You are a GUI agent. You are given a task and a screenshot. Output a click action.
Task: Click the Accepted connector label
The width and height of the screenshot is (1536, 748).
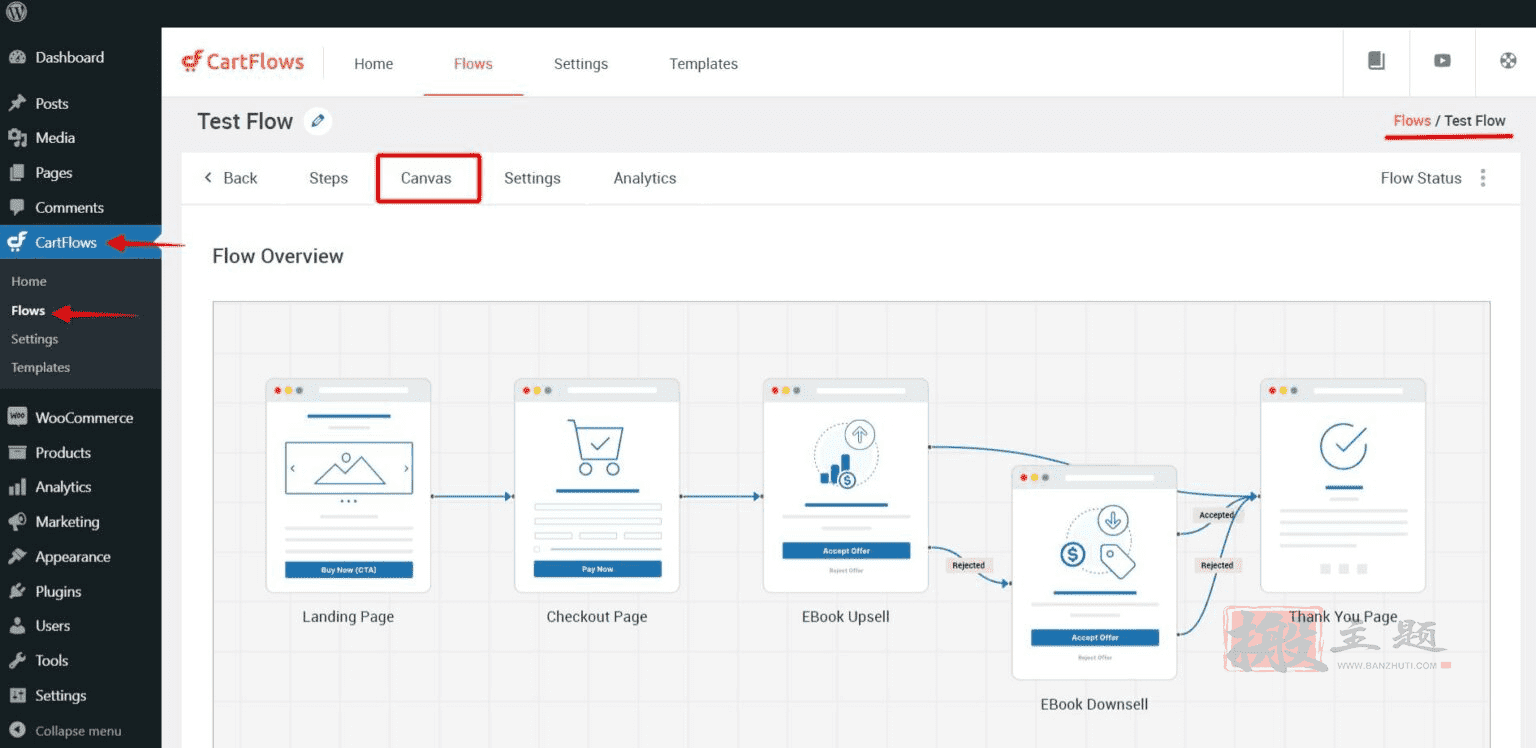(1216, 515)
